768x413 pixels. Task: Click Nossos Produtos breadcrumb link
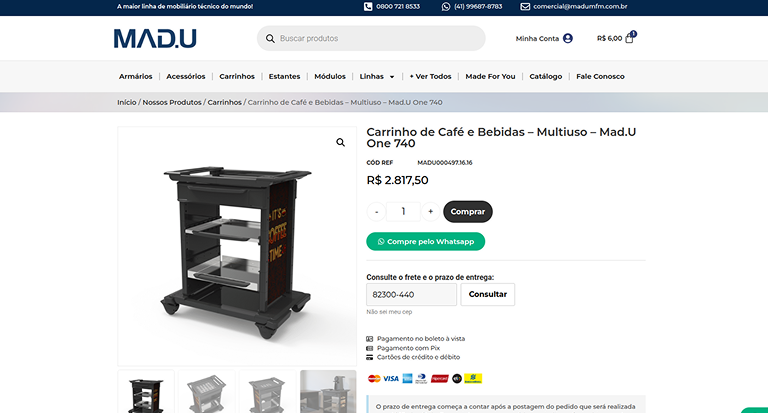pyautogui.click(x=172, y=102)
